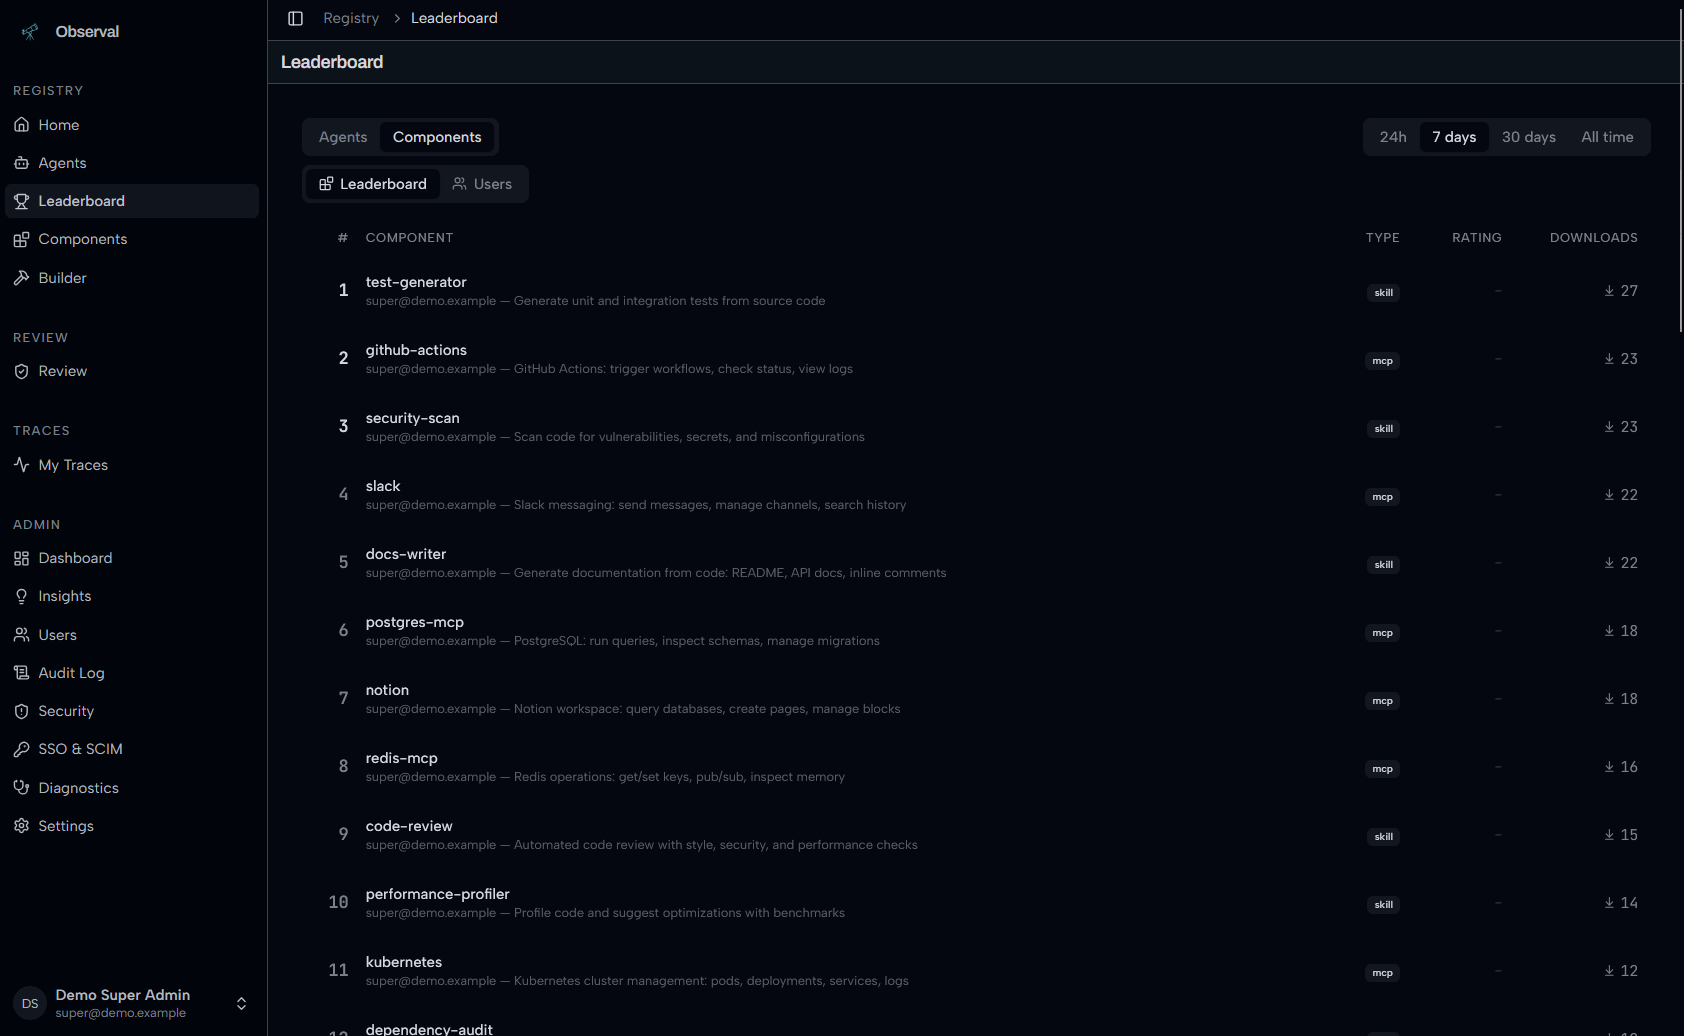Open the test-generator component
This screenshot has height=1036, width=1684.
(x=416, y=282)
